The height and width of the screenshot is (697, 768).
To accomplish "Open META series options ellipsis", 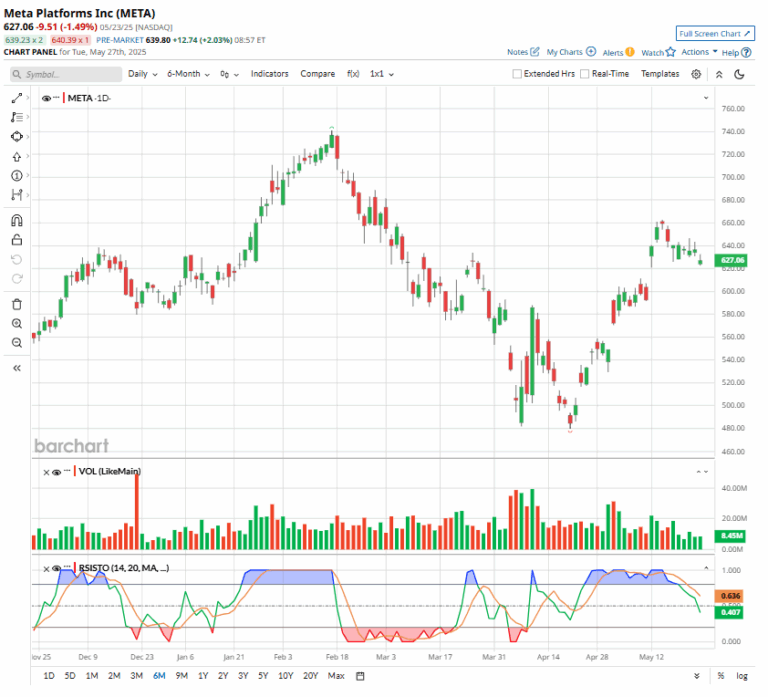I will [56, 97].
